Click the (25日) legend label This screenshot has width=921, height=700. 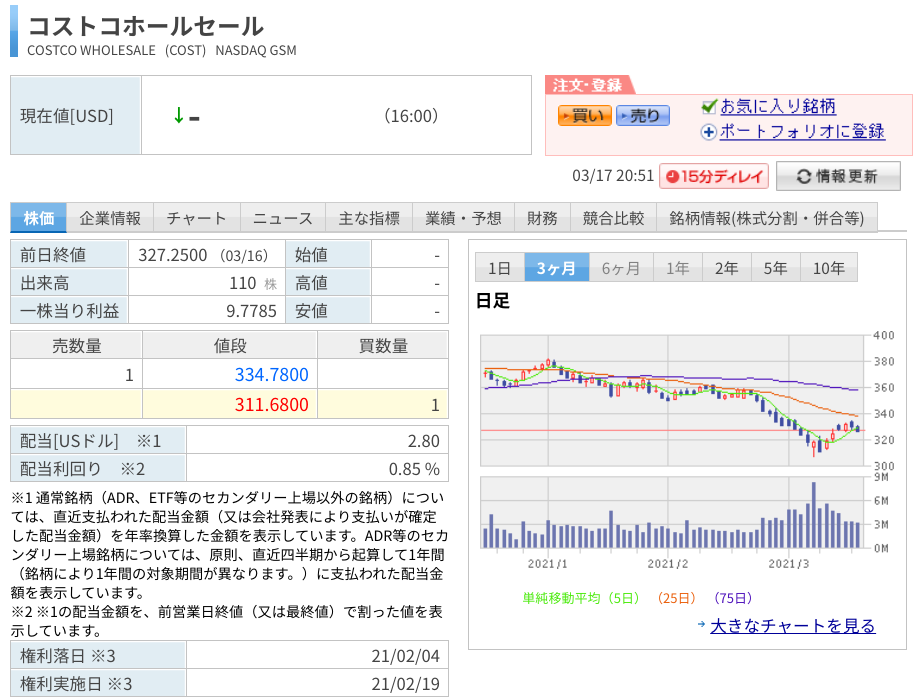(x=677, y=598)
